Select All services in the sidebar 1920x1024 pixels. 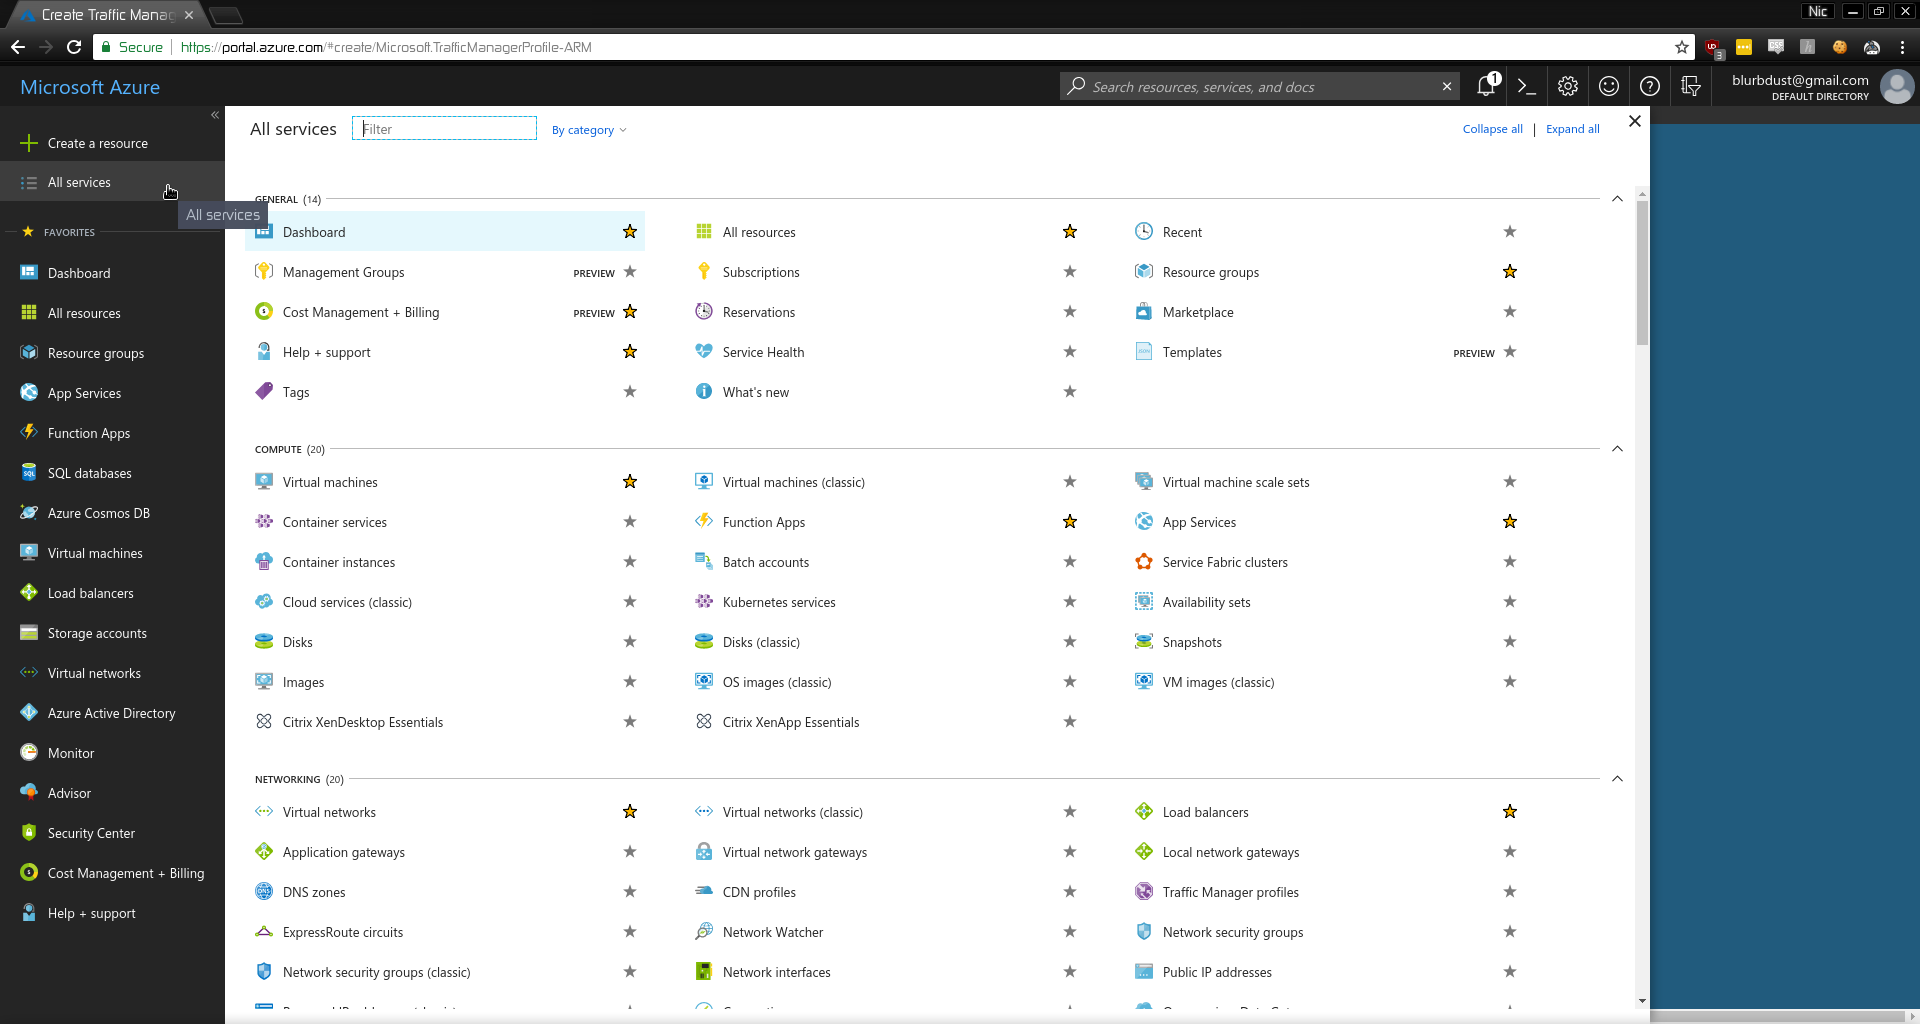tap(112, 182)
